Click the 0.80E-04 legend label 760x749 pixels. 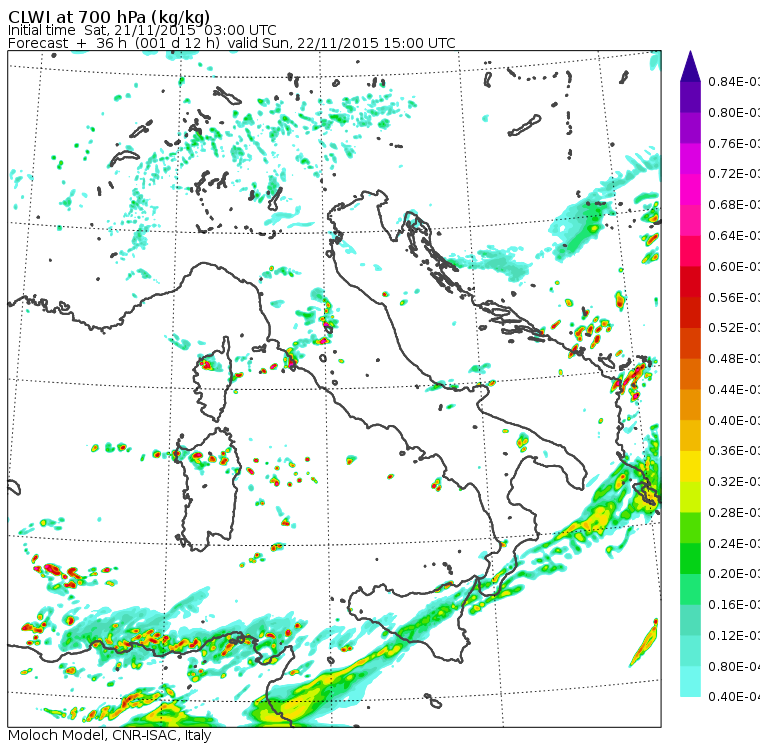click(733, 667)
